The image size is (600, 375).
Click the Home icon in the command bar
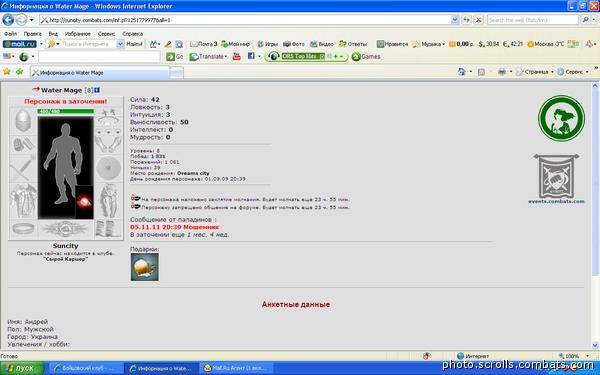pyautogui.click(x=461, y=72)
